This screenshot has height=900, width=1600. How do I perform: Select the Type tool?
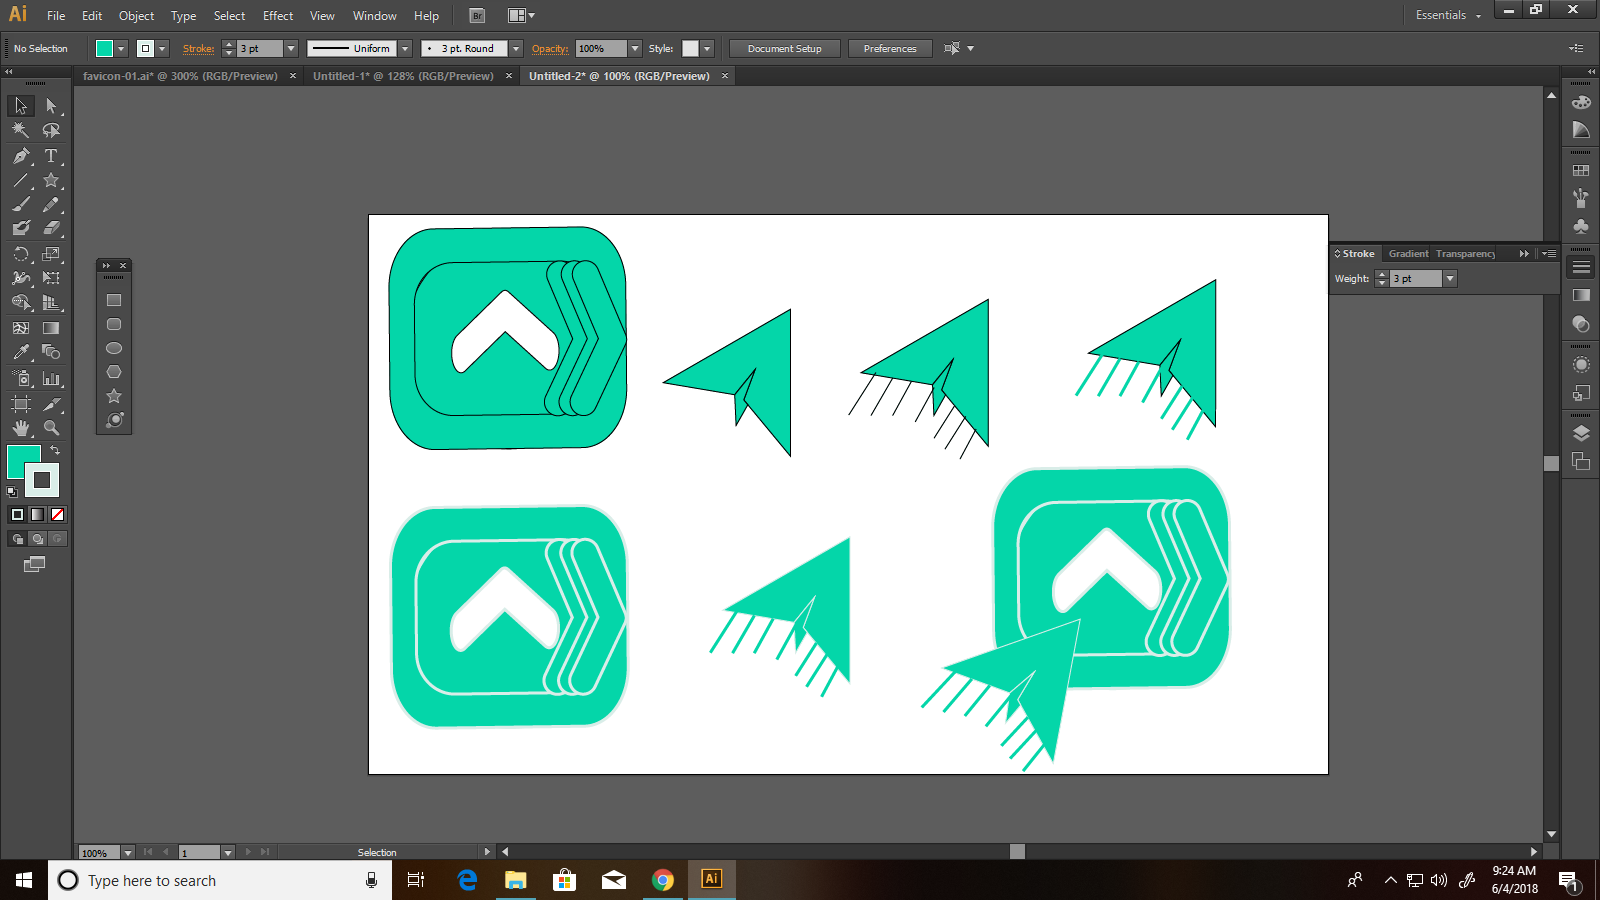pyautogui.click(x=51, y=156)
